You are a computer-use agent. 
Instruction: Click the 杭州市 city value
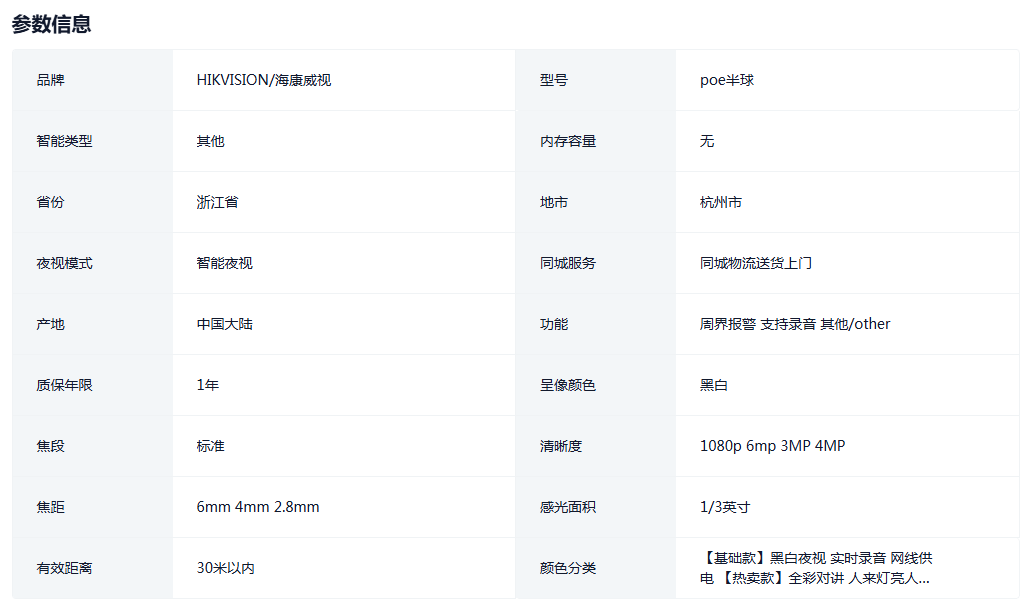[720, 202]
